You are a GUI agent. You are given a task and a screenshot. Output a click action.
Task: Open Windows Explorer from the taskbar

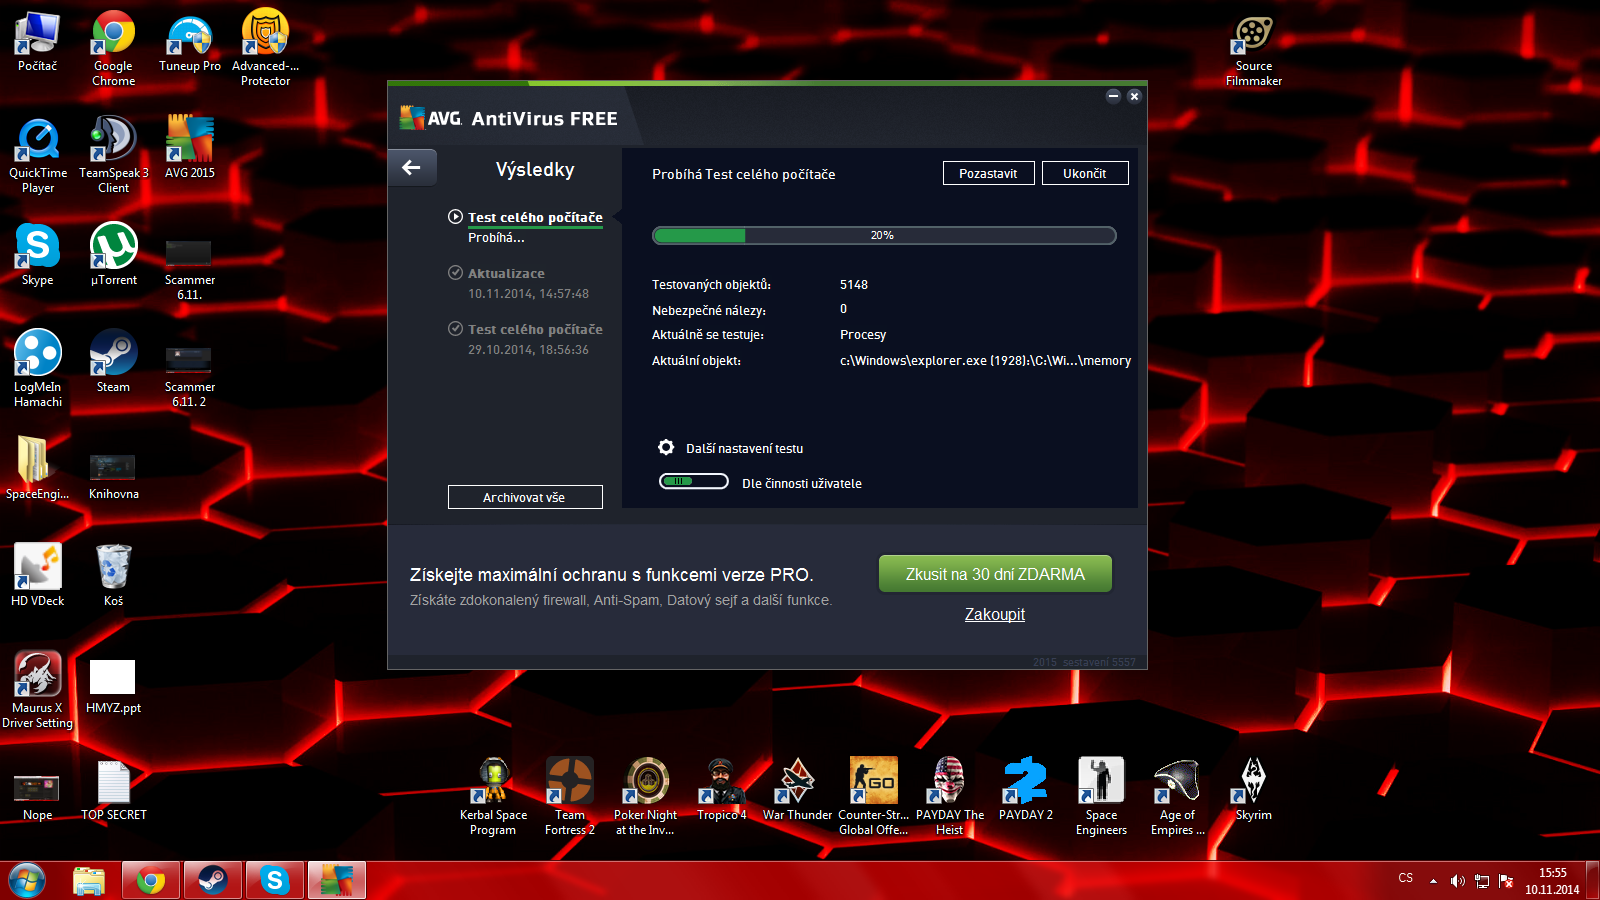point(89,881)
